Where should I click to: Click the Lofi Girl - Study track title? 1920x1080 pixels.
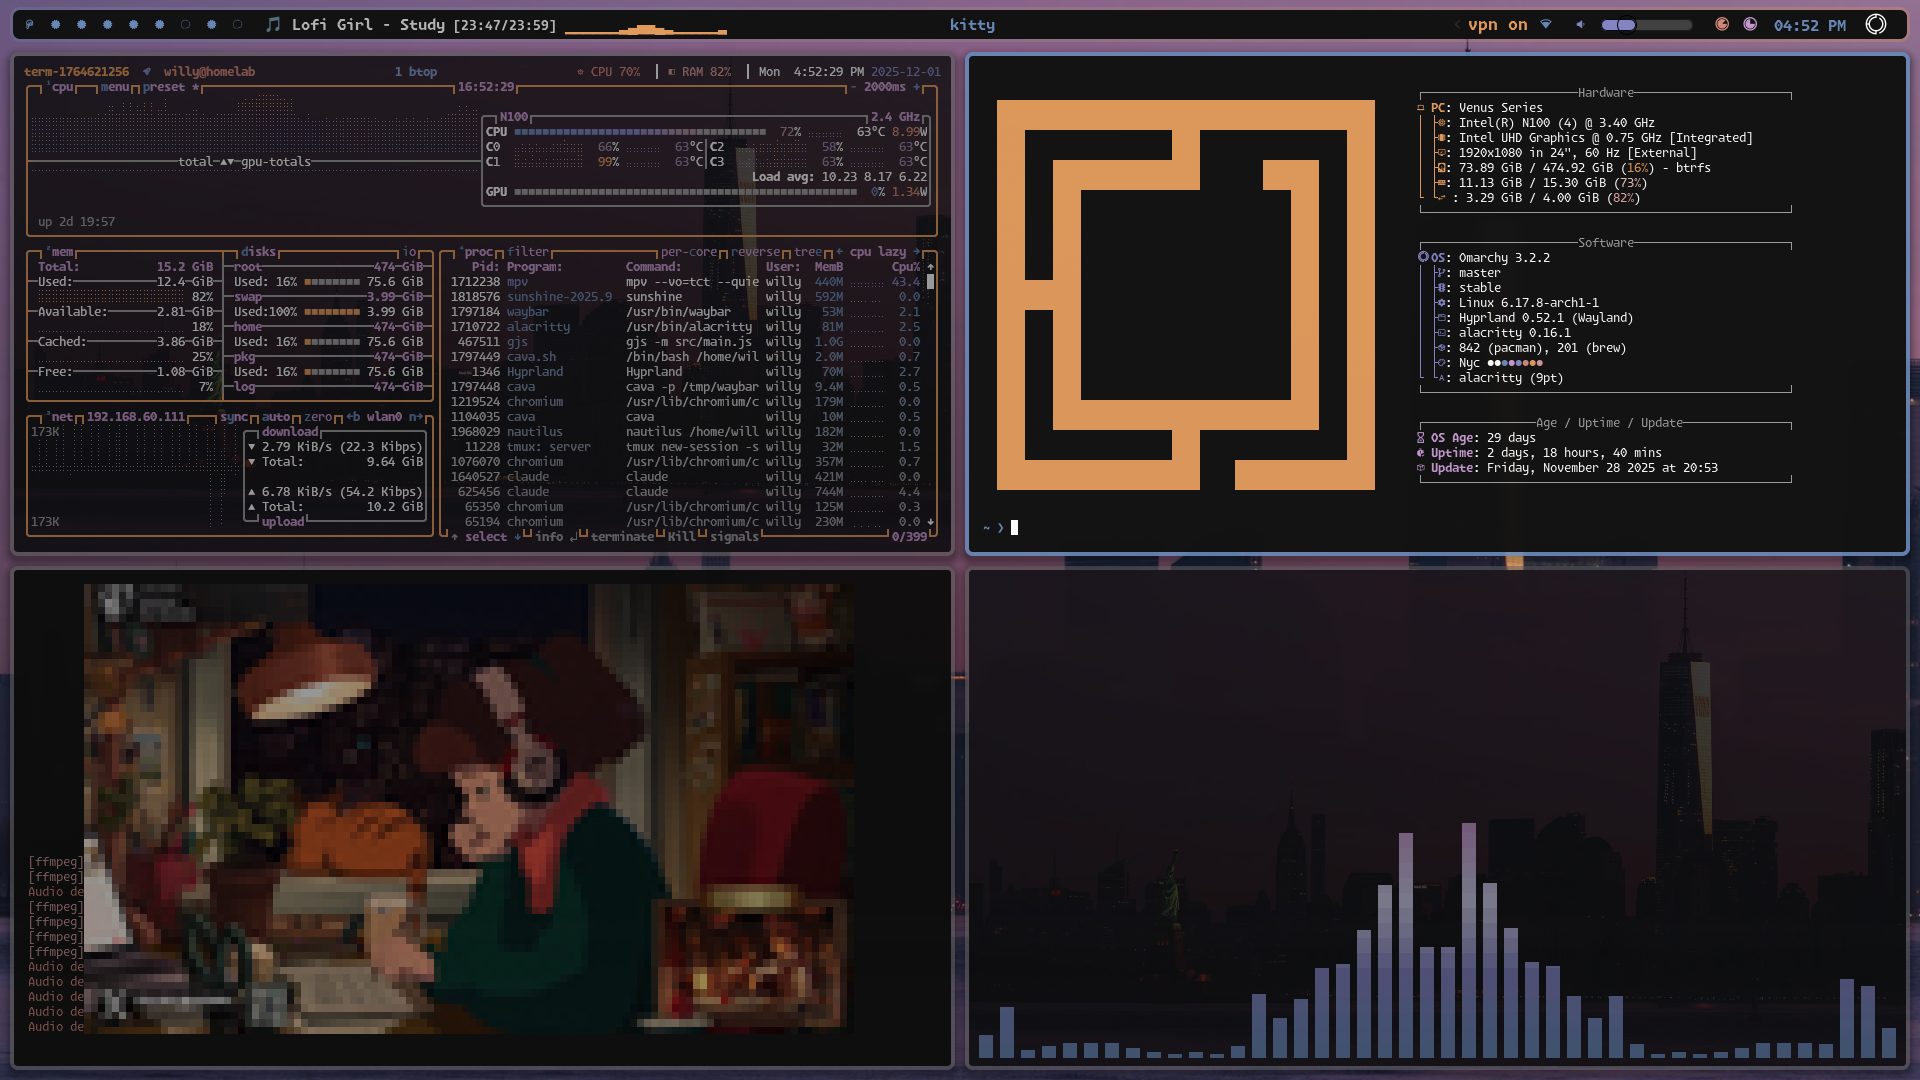368,25
